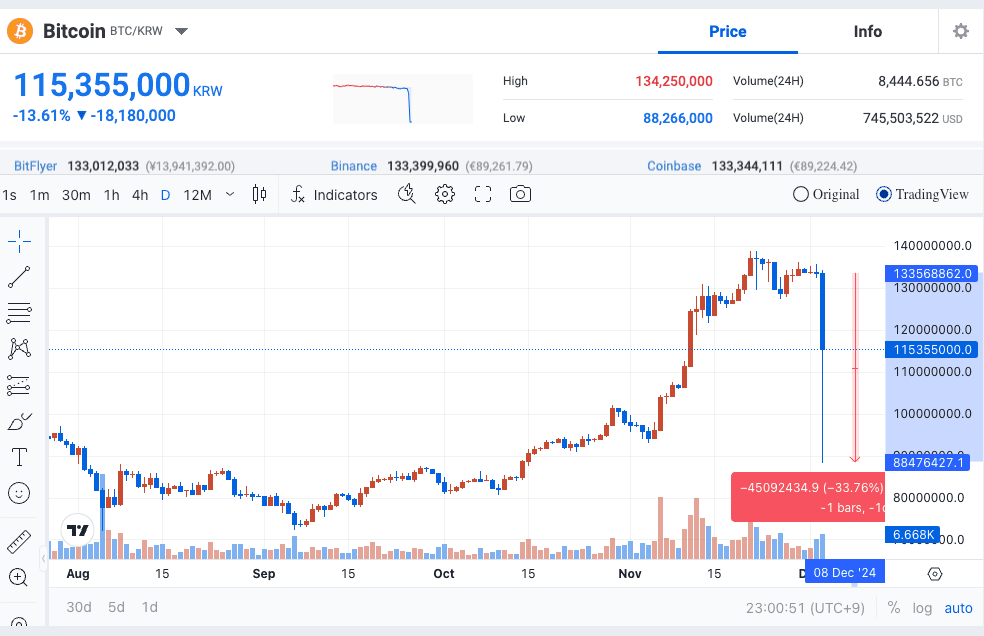
Task: Open the emoji icons tool
Action: coord(19,493)
